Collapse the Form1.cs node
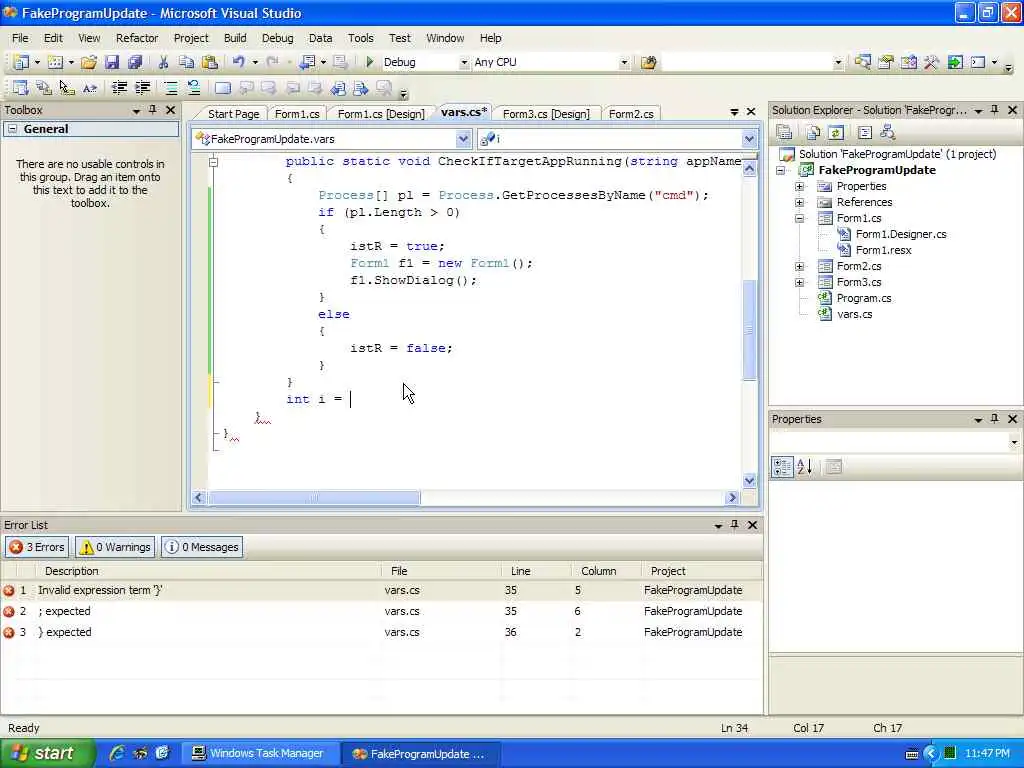 (x=799, y=218)
